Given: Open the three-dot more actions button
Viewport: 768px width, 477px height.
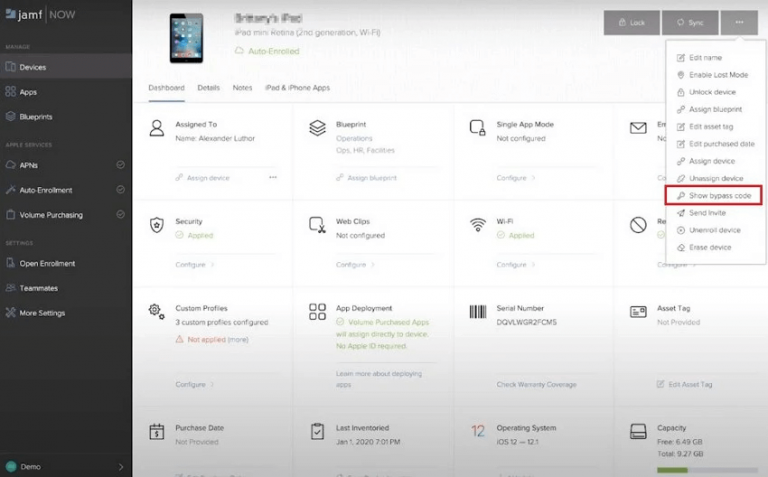Looking at the screenshot, I should click(739, 22).
